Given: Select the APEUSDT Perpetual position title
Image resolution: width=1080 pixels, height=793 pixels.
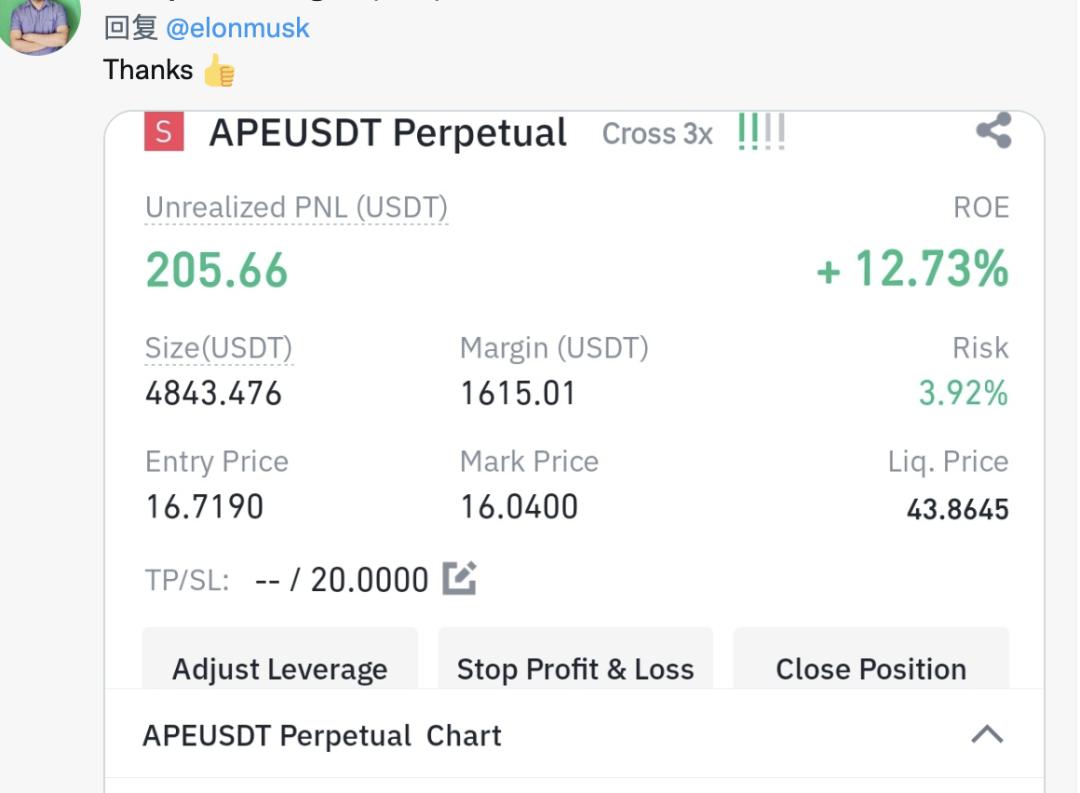Looking at the screenshot, I should tap(388, 133).
